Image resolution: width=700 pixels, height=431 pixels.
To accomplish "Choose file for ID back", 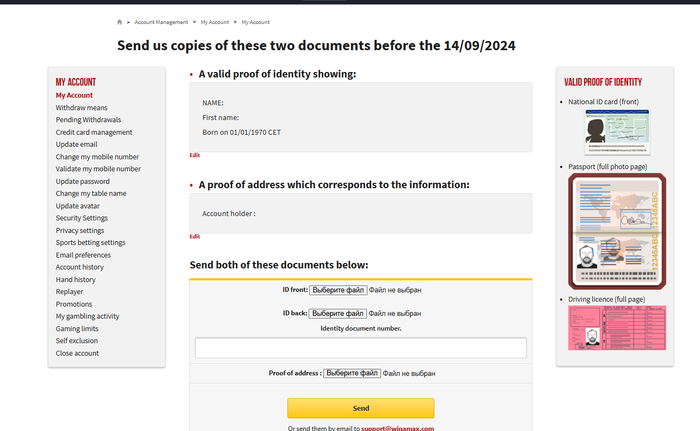I will coord(337,313).
